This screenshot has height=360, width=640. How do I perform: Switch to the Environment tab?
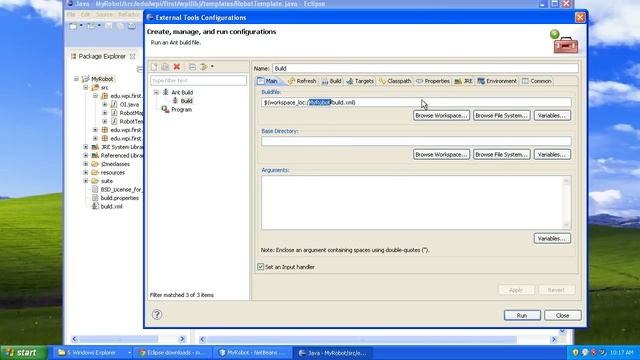coord(497,81)
